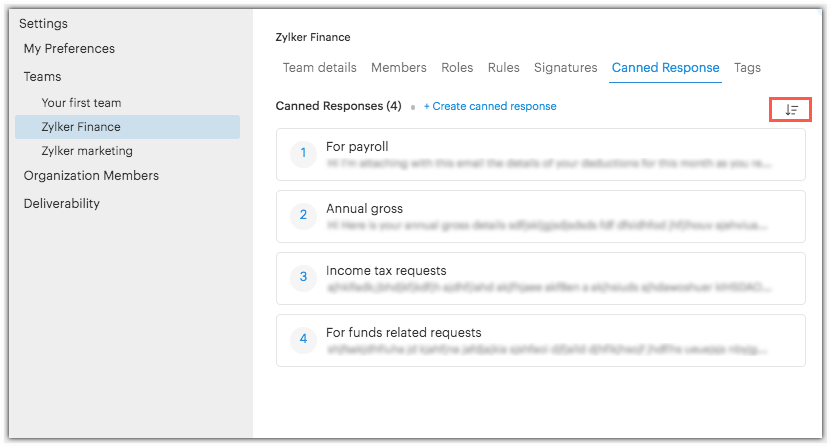The image size is (831, 447).
Task: Open Deliverability settings
Action: 62,203
